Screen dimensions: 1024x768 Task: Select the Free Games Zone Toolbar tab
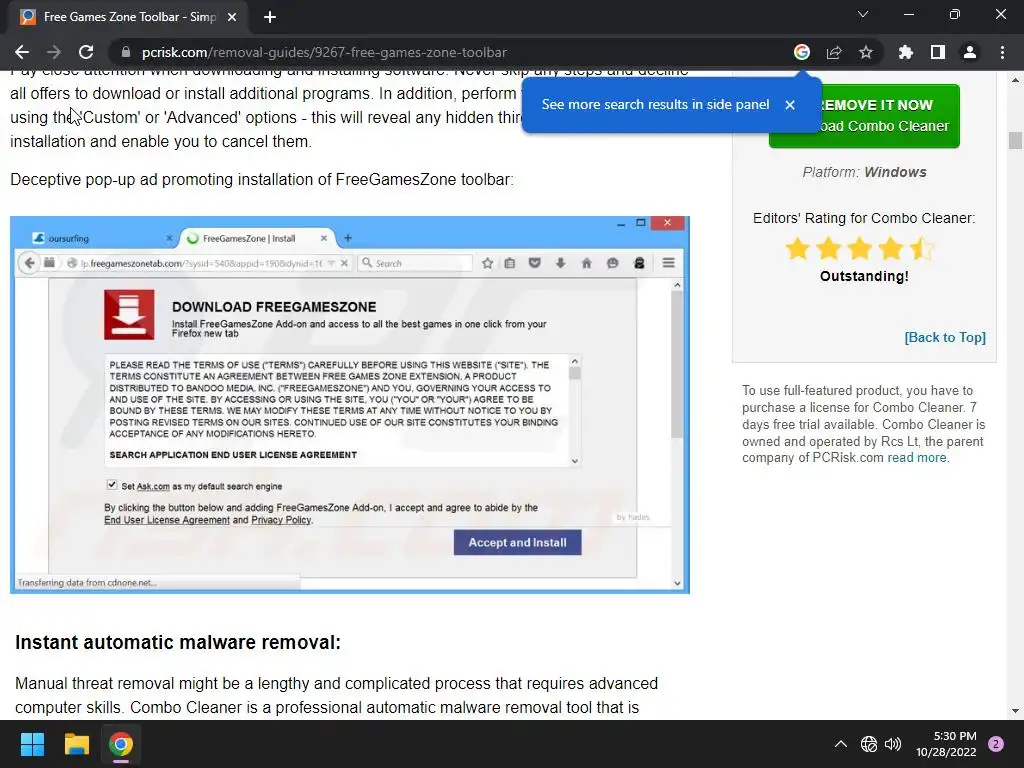pyautogui.click(x=128, y=17)
